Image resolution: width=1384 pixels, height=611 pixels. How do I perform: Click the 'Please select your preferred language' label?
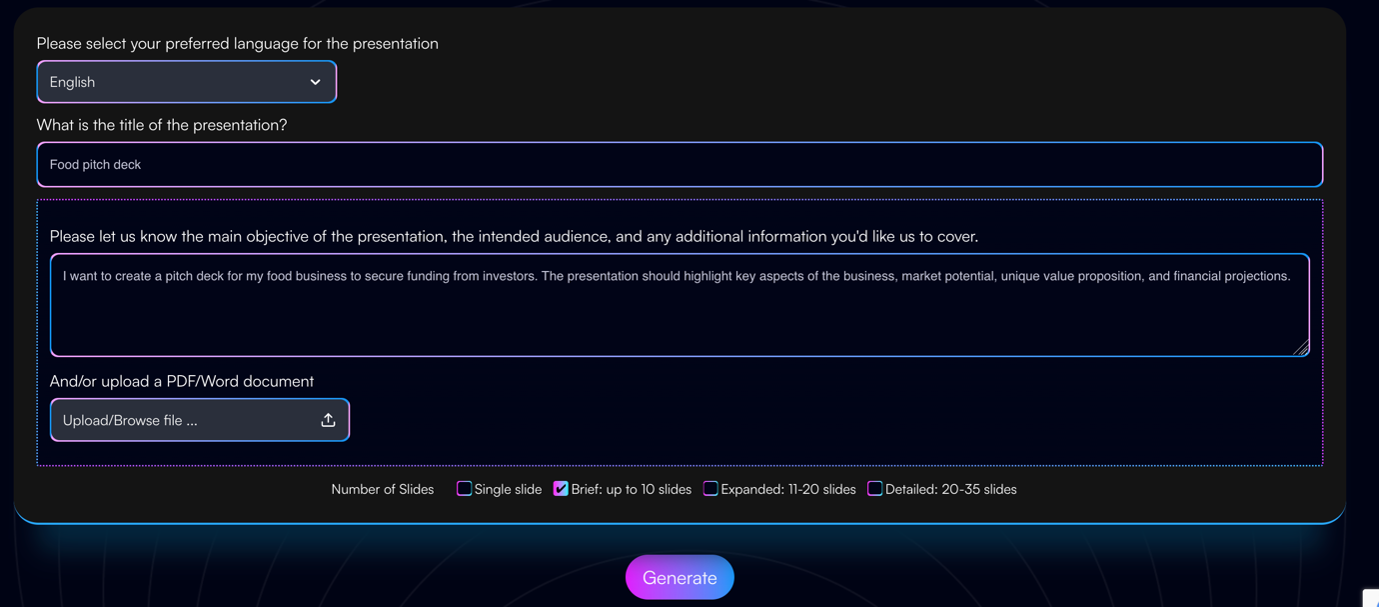tap(238, 44)
